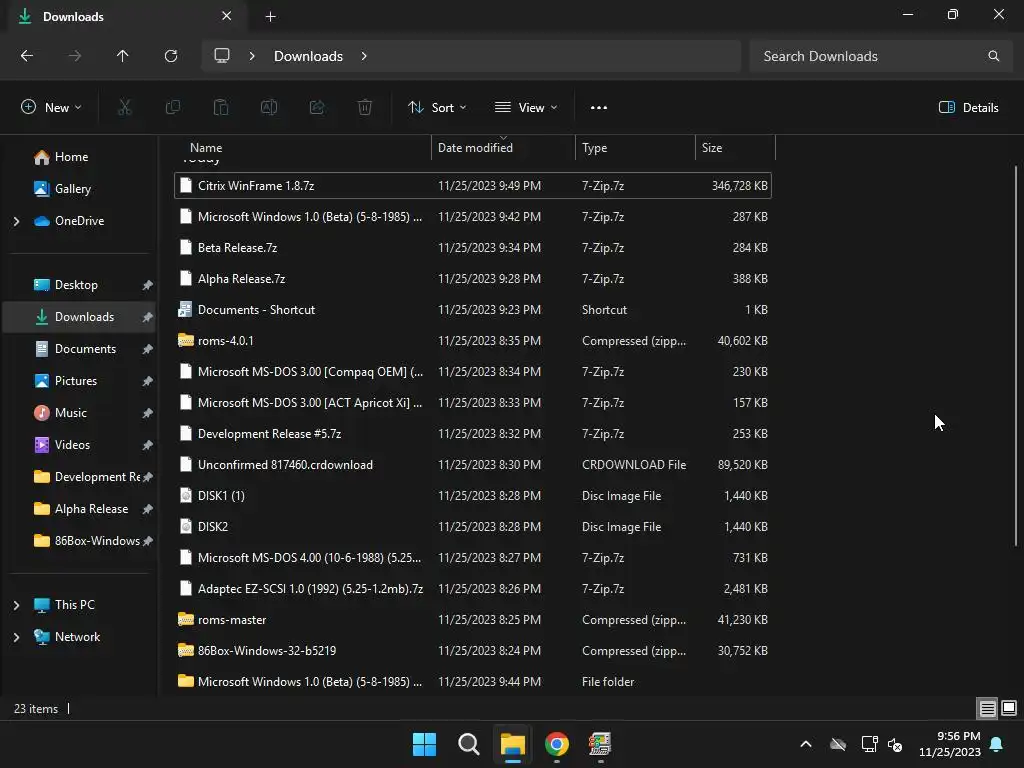This screenshot has height=768, width=1024.
Task: Select Adaptec EZ-SCSI 1.0 archive
Action: [473, 588]
